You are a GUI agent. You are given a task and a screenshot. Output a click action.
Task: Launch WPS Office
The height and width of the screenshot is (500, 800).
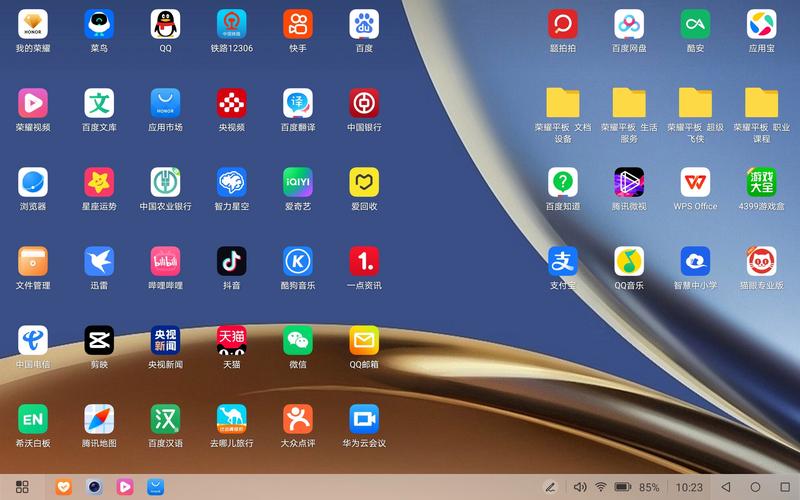[695, 182]
